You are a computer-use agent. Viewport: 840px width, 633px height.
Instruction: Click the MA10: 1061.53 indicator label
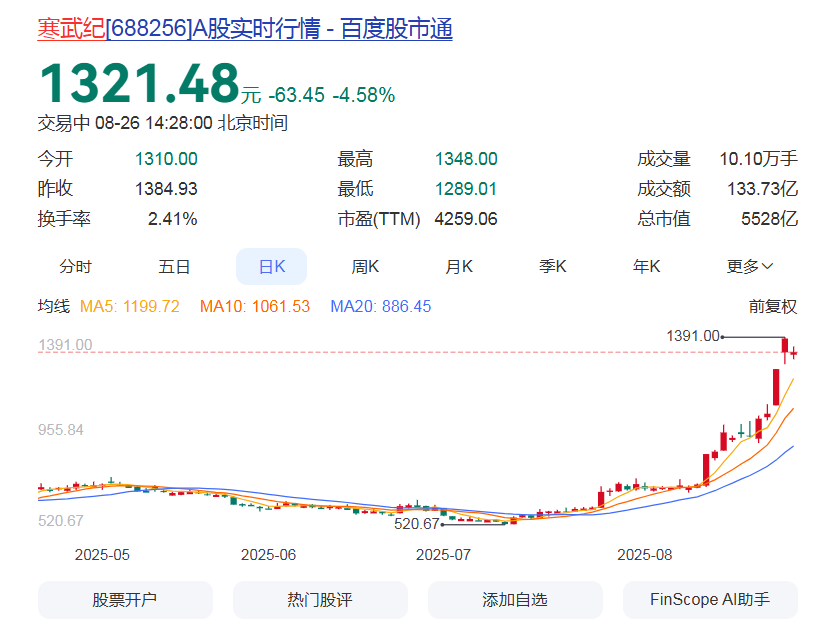pos(255,306)
